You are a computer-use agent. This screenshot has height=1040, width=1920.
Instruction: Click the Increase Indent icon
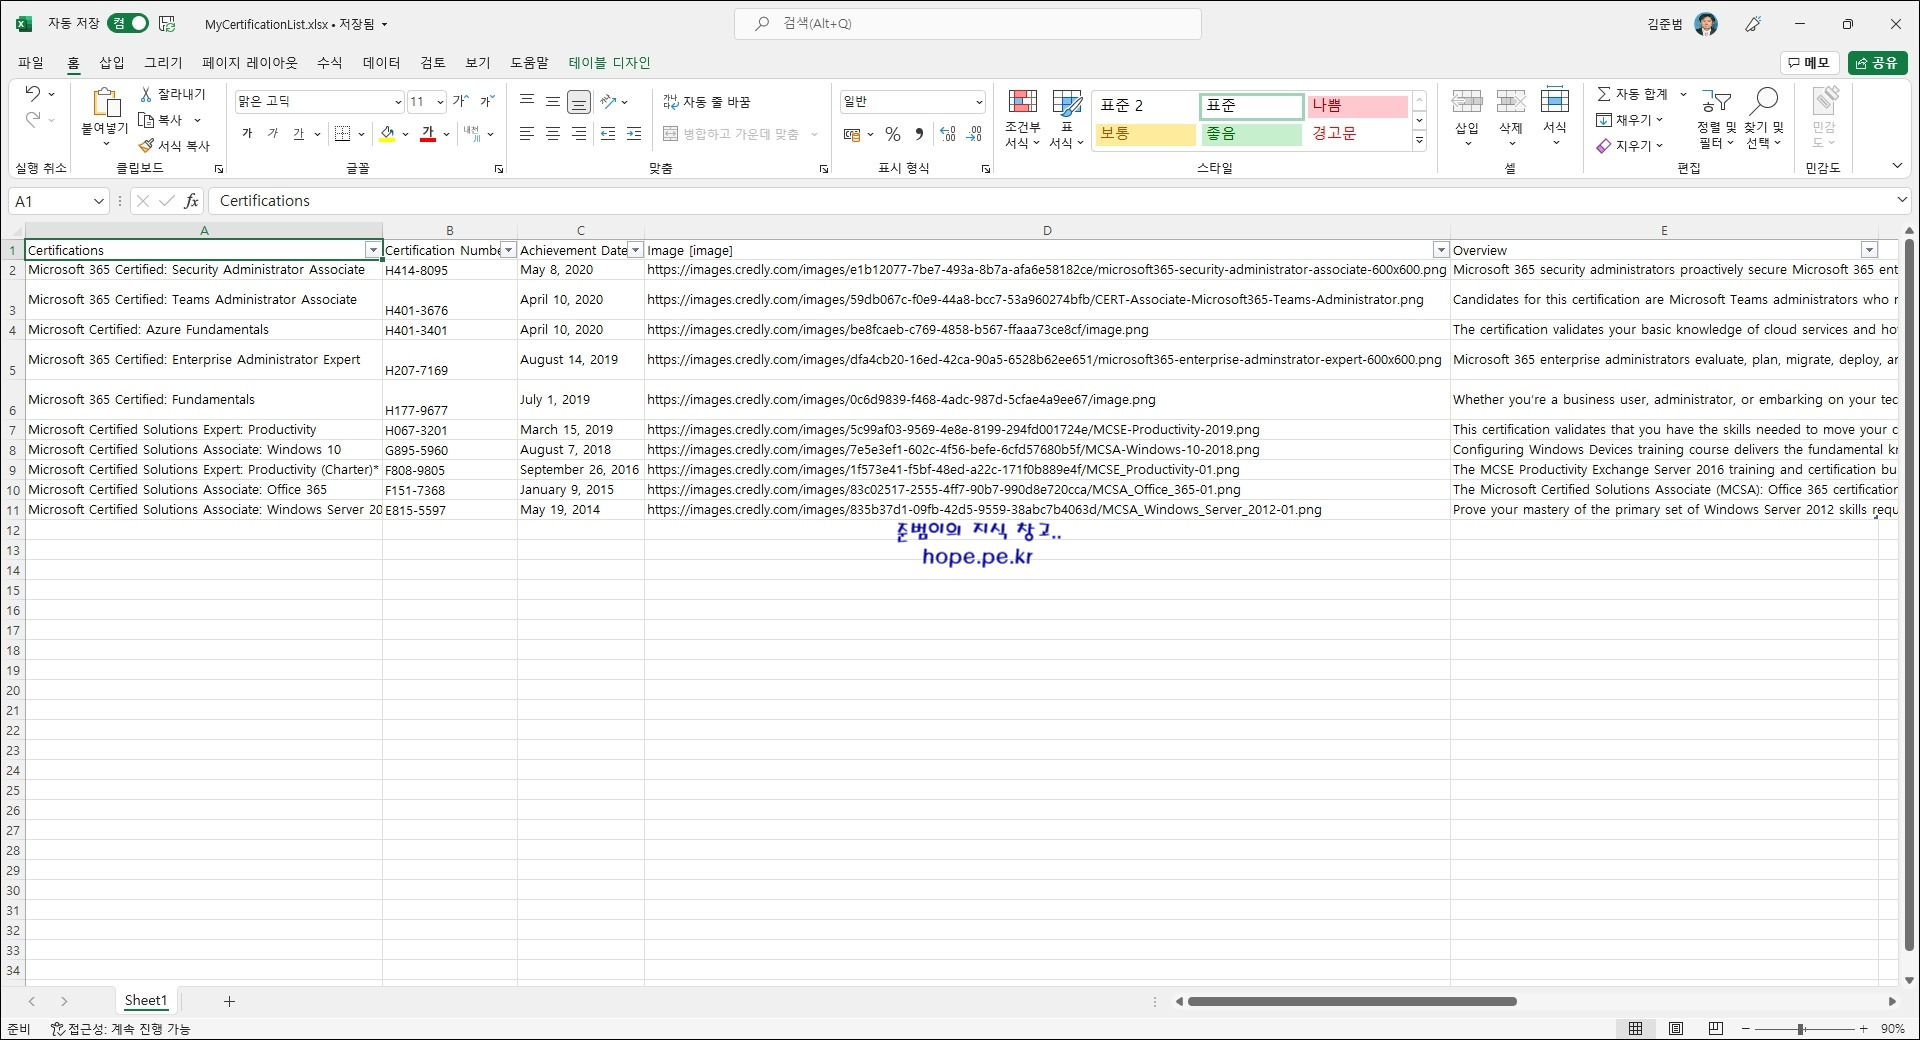(x=634, y=134)
